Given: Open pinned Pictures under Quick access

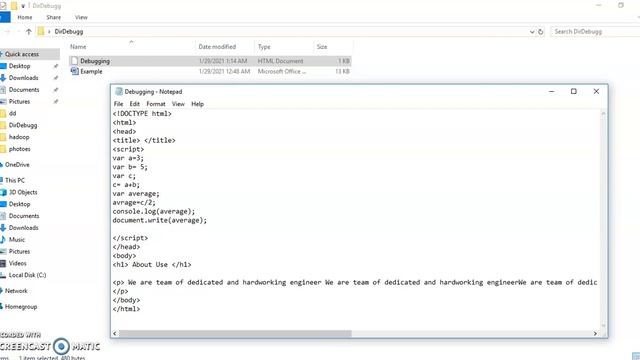Looking at the screenshot, I should [x=19, y=101].
